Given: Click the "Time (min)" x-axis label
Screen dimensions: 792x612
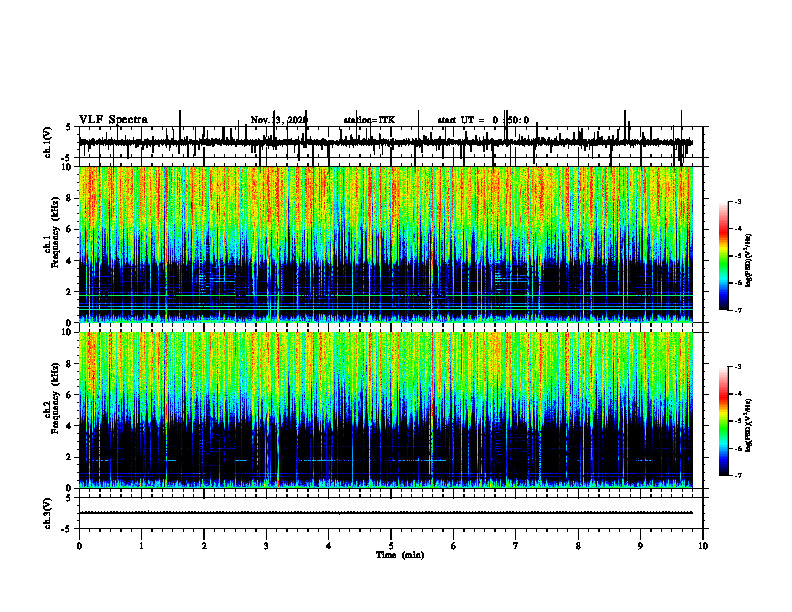Looking at the screenshot, I should click(400, 555).
